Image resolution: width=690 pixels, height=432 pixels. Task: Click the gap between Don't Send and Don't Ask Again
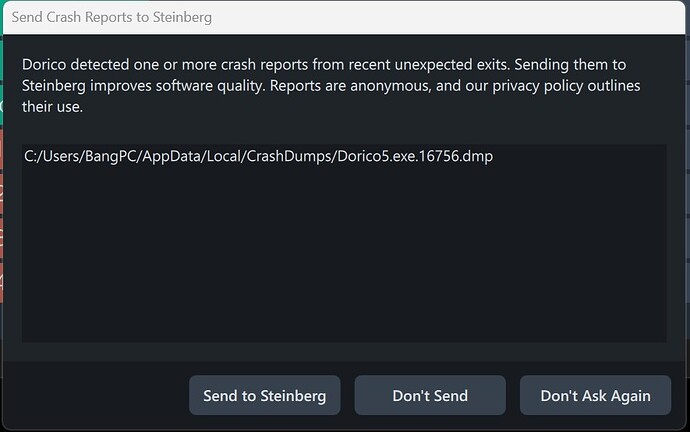513,395
